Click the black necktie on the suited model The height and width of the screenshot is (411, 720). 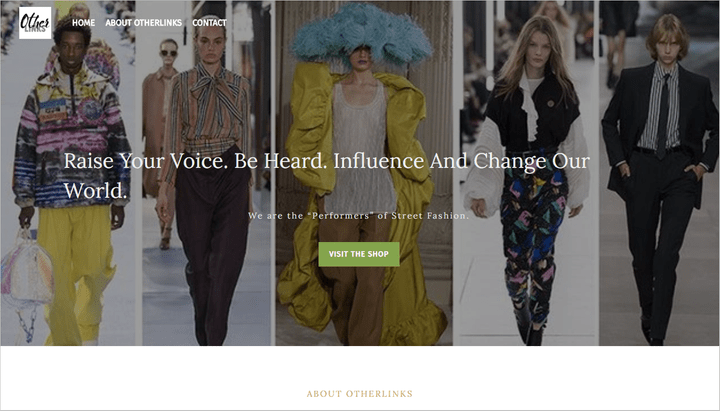coord(663,115)
